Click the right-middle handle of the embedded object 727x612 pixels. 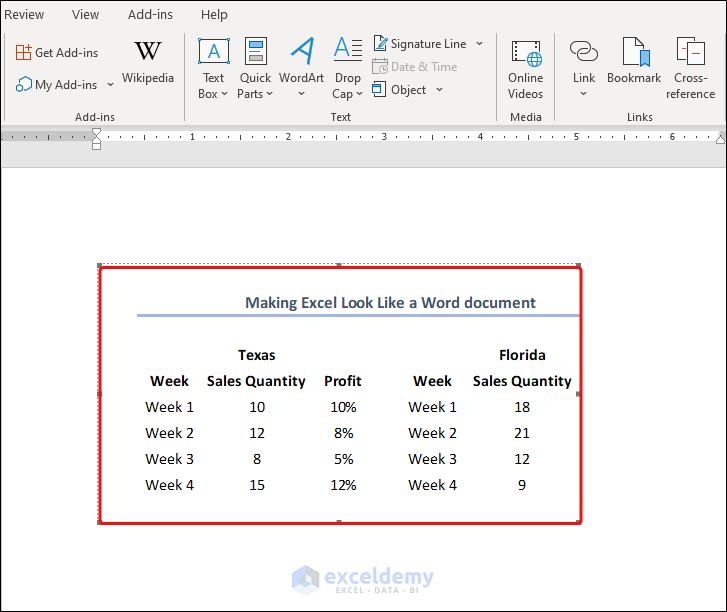coord(578,394)
